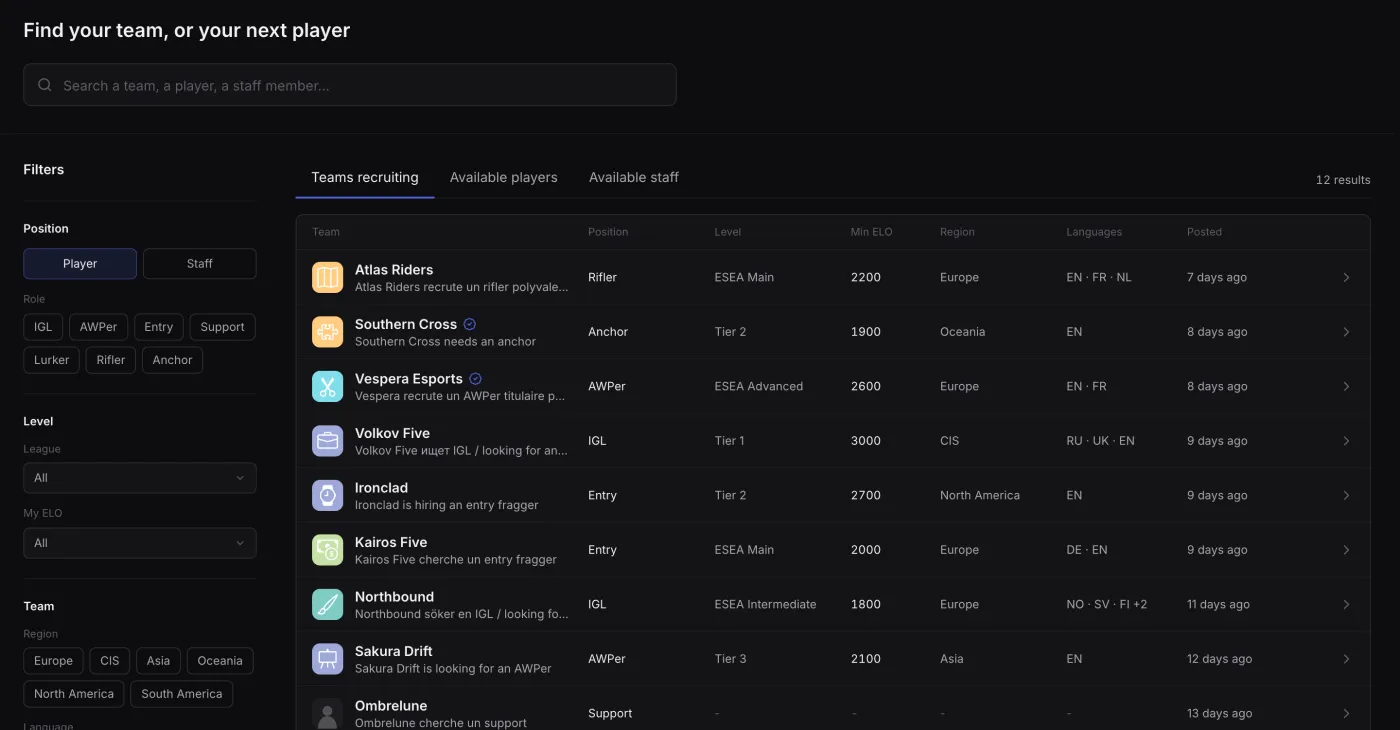Toggle the Oceania region filter
This screenshot has height=730, width=1400.
pyautogui.click(x=220, y=661)
